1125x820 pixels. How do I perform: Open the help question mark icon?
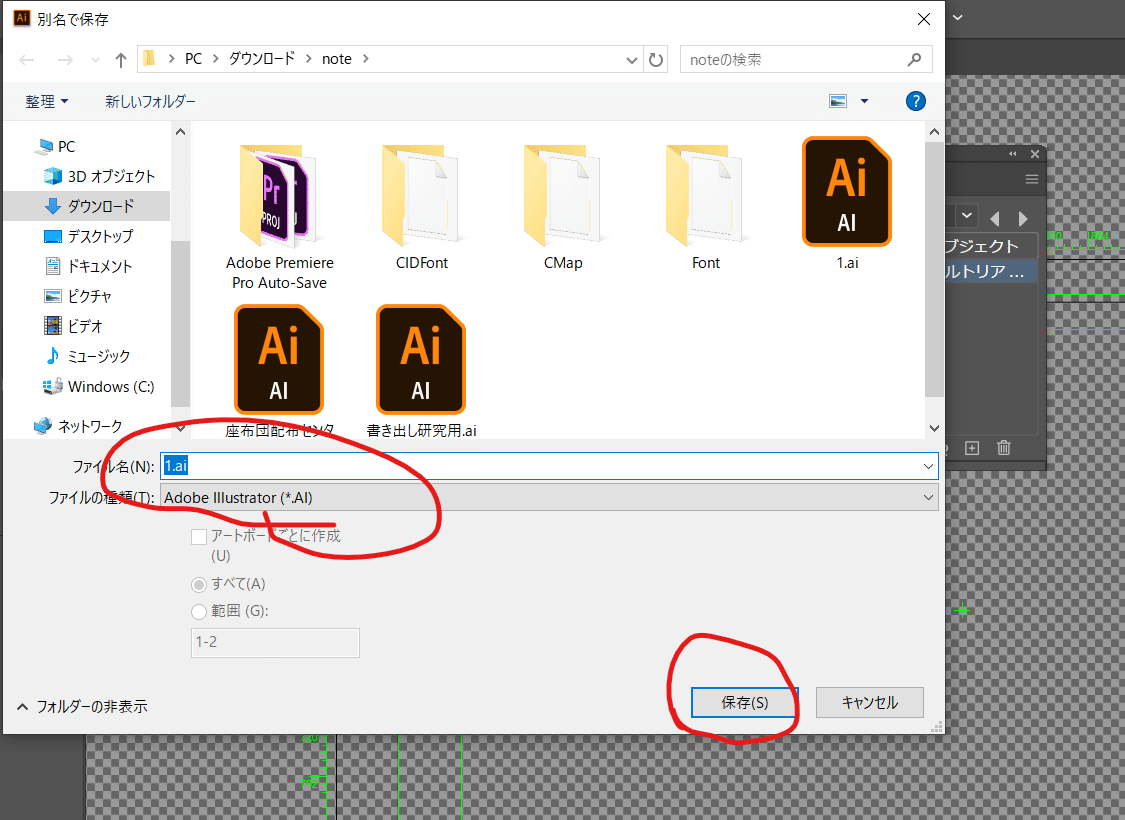tap(915, 101)
